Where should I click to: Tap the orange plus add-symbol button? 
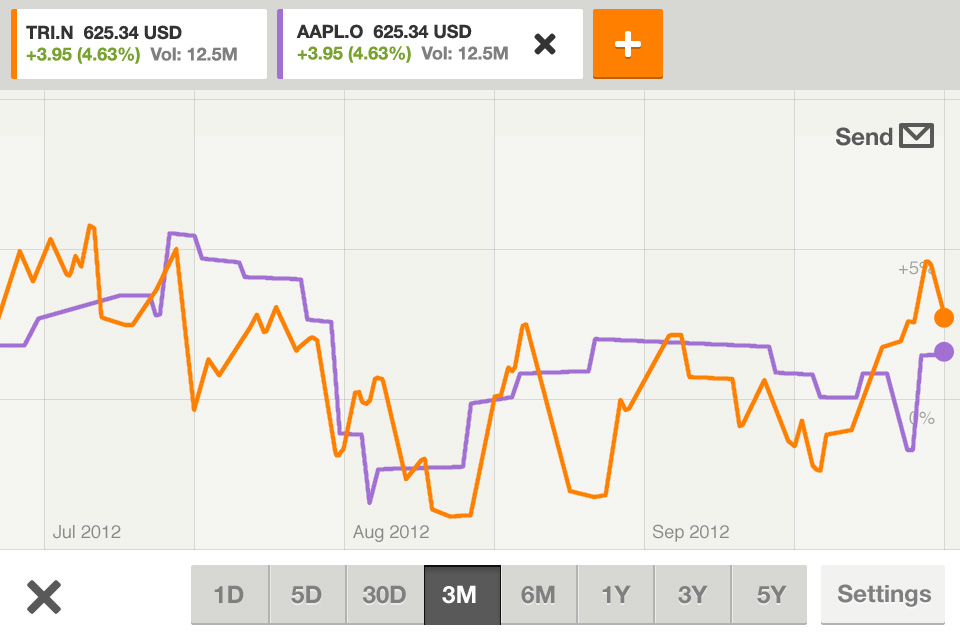pos(627,44)
